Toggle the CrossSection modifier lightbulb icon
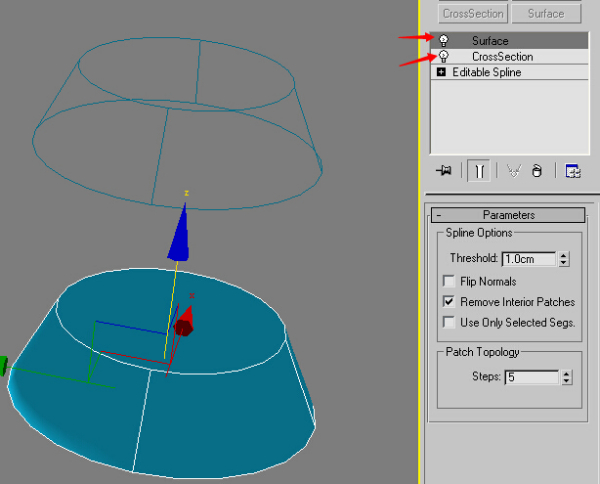The image size is (600, 484). (x=443, y=56)
